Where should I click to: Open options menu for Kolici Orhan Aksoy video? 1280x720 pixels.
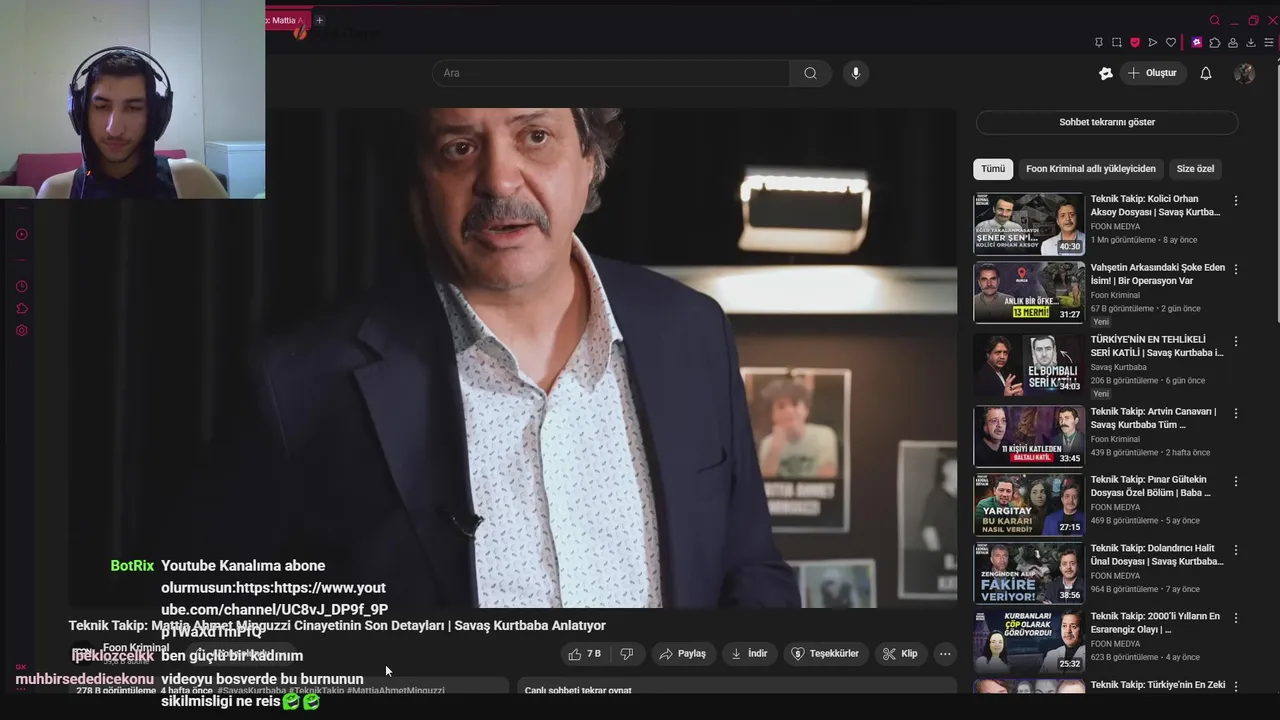click(x=1236, y=201)
